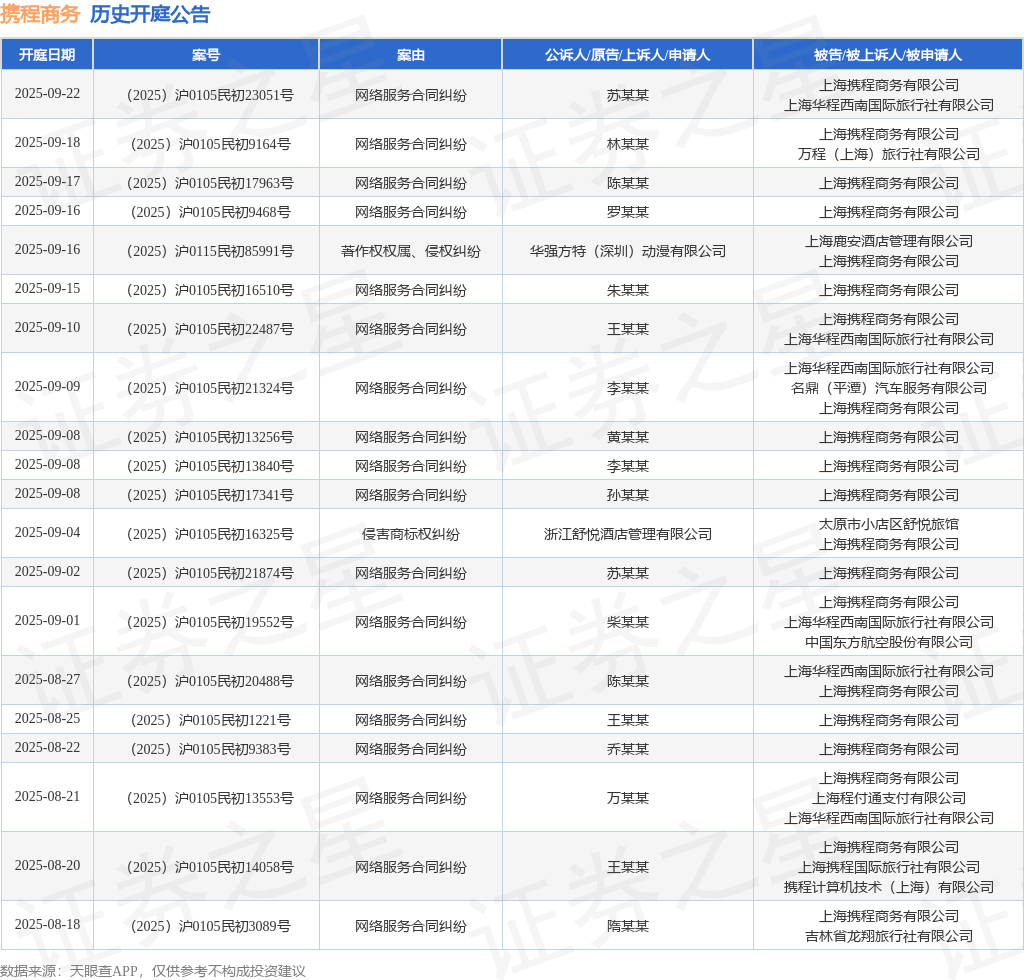The height and width of the screenshot is (980, 1024).
Task: Click plaintiff name 黄某某
Action: (628, 437)
